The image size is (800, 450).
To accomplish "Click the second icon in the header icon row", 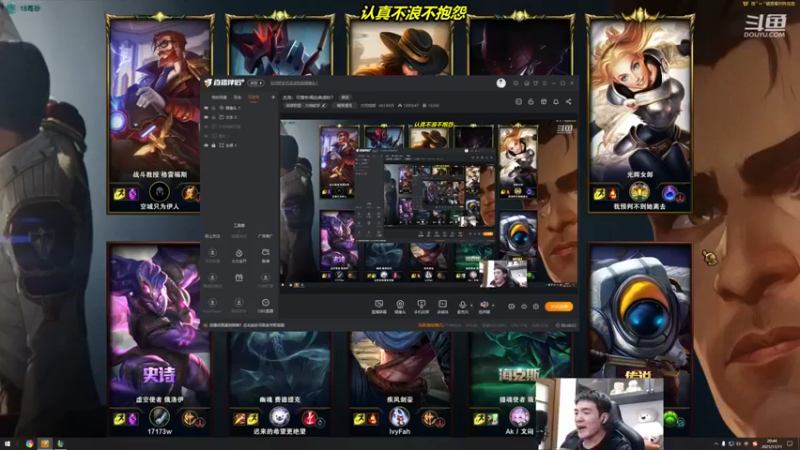I will (531, 102).
